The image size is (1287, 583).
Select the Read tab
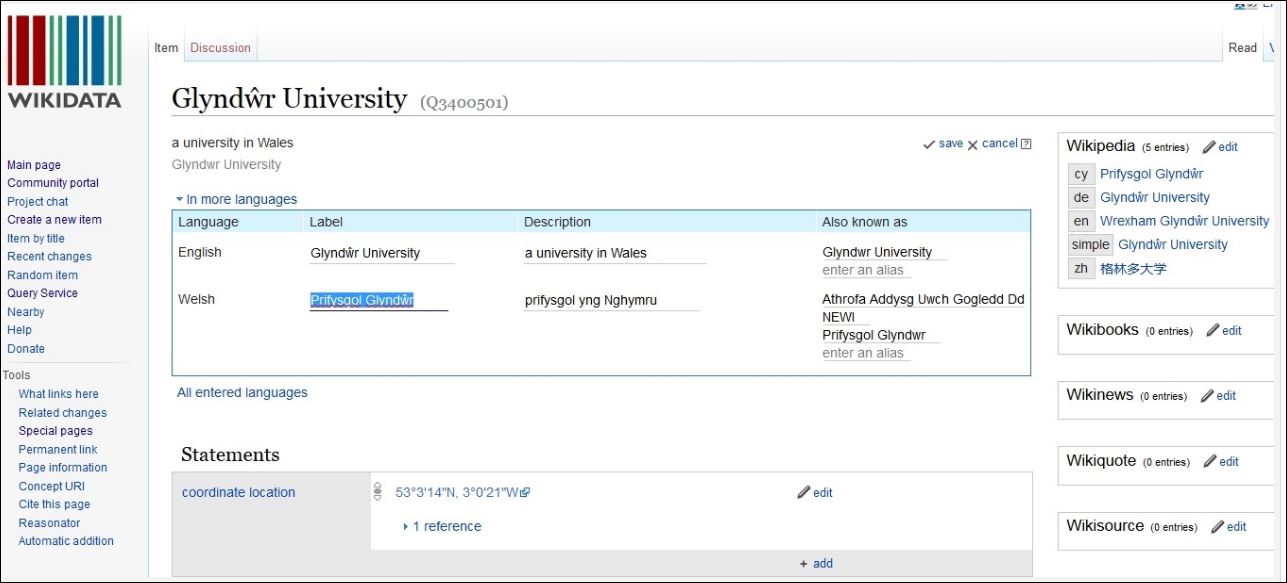[1243, 47]
